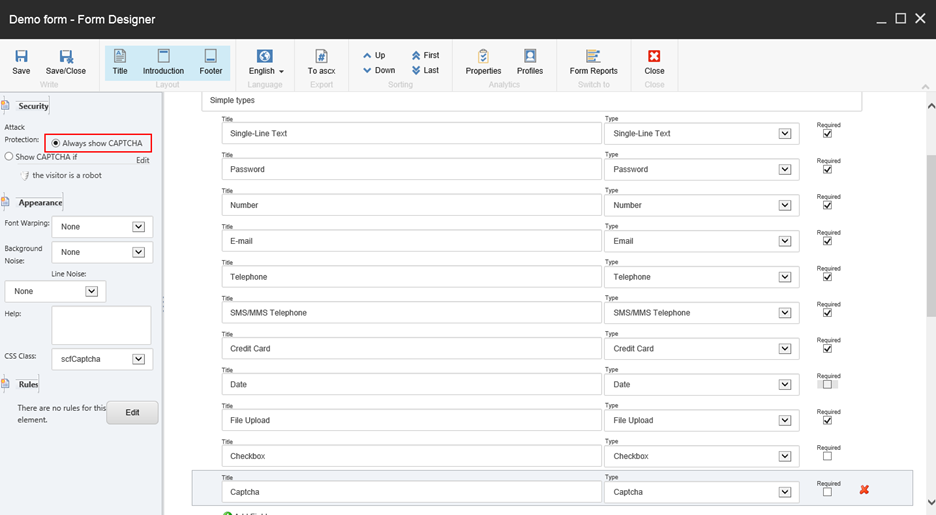Select Always show CAPTCHA radio button
The height and width of the screenshot is (515, 936).
coord(56,143)
